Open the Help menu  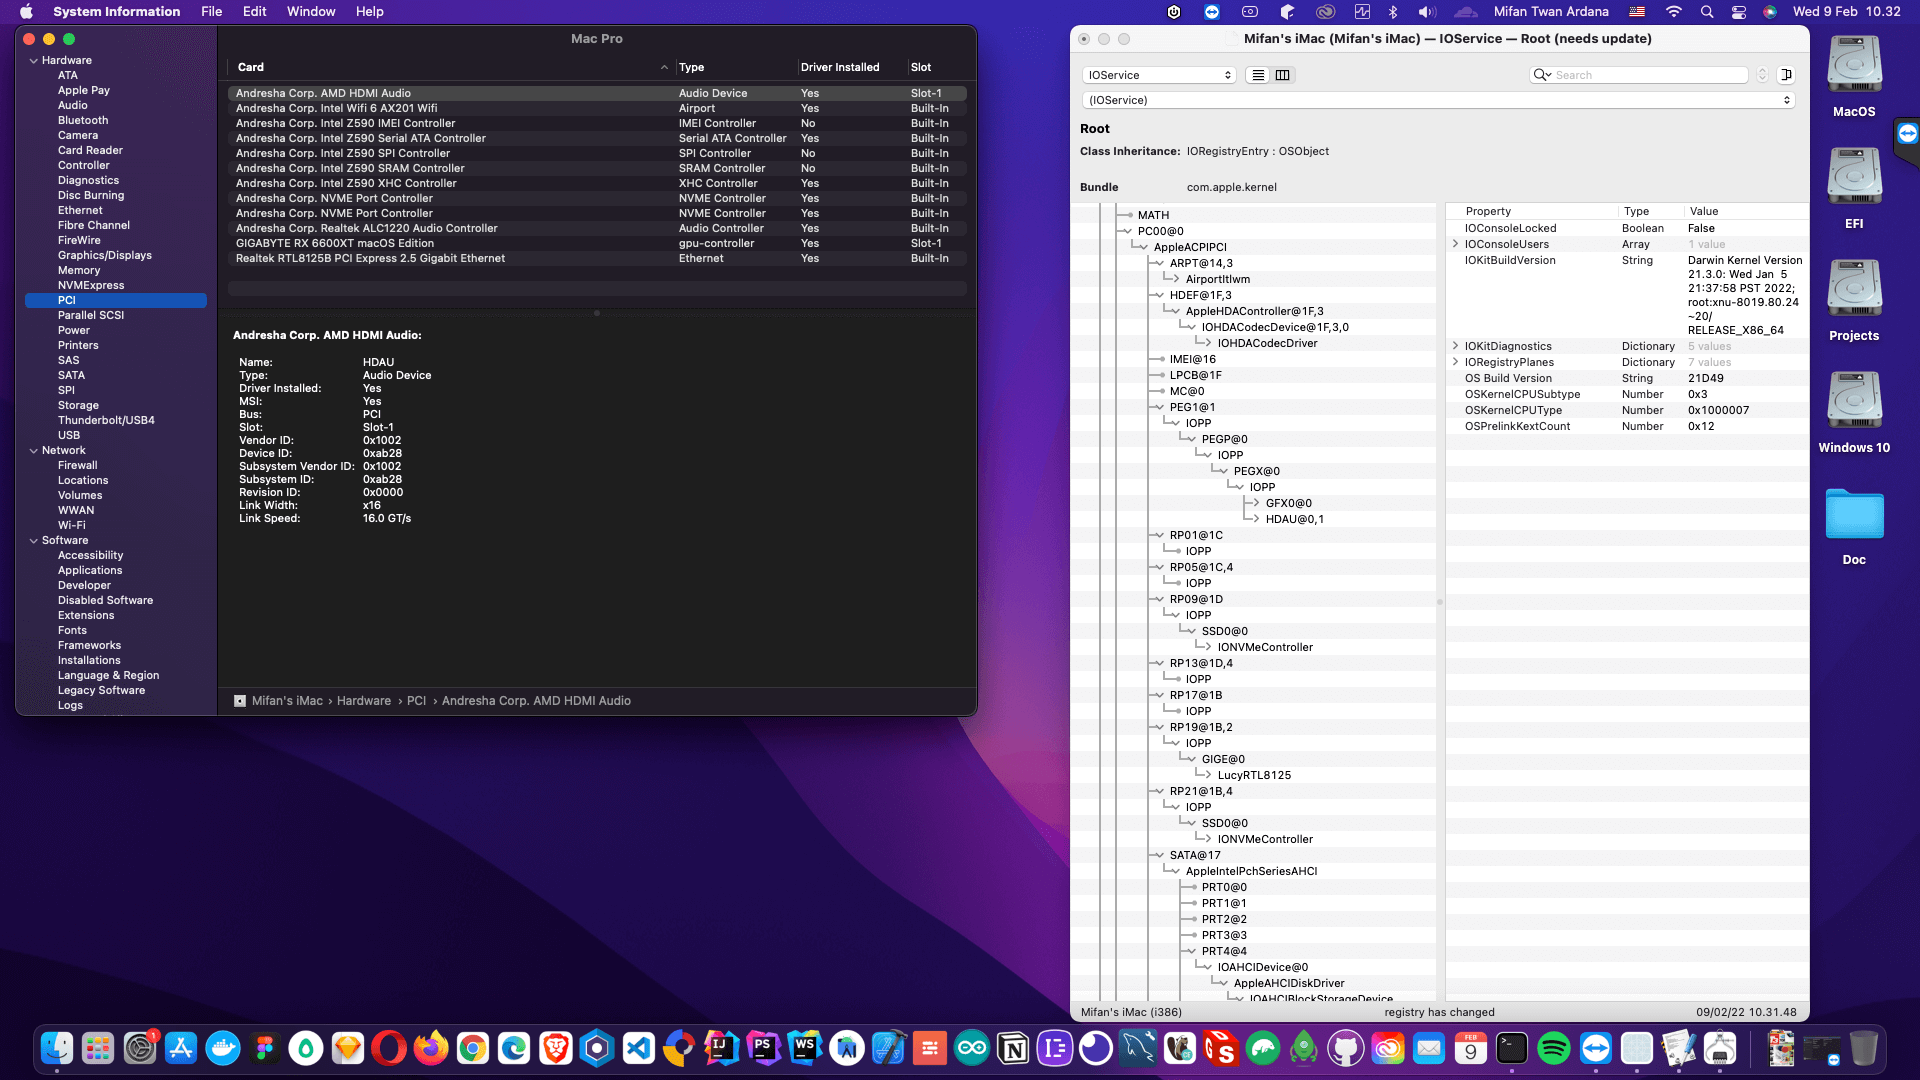click(x=370, y=12)
